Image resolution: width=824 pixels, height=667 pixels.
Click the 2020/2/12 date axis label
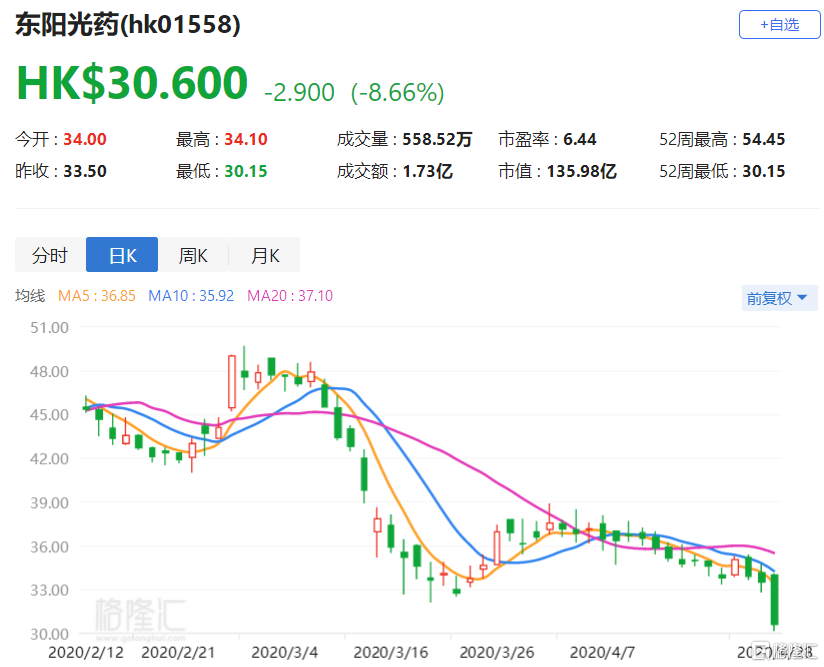[86, 652]
